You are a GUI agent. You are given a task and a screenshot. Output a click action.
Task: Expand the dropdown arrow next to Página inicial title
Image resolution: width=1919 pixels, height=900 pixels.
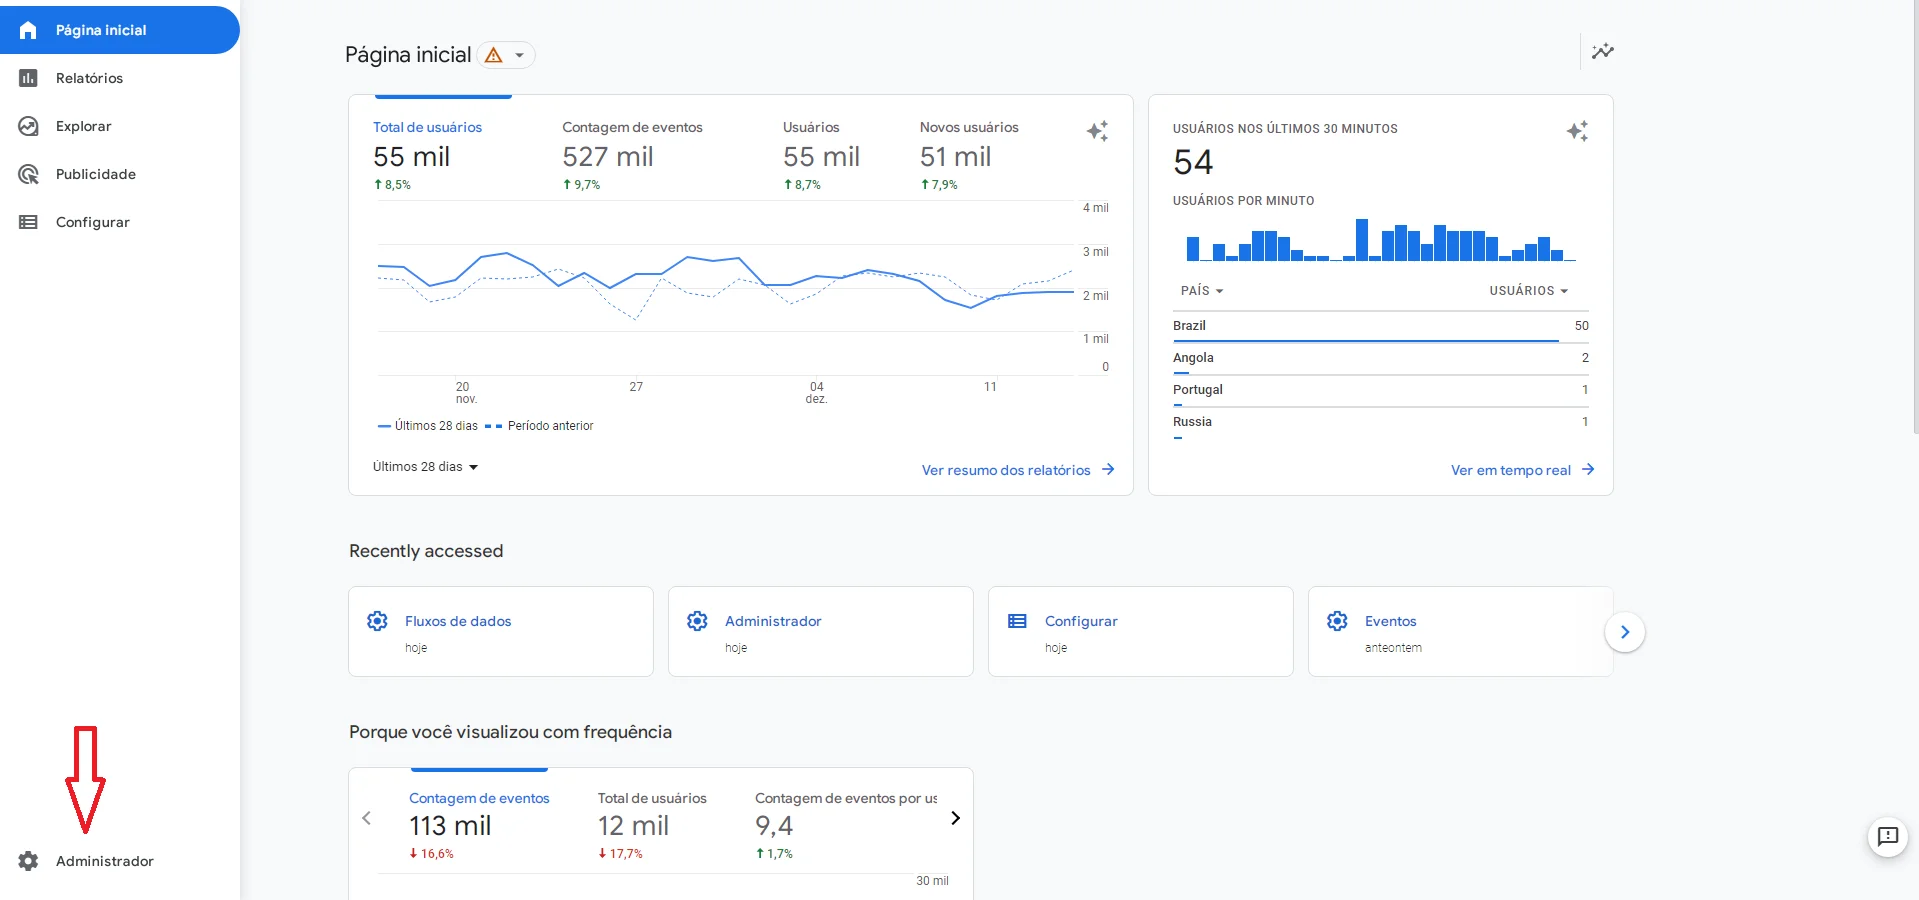[x=520, y=55]
